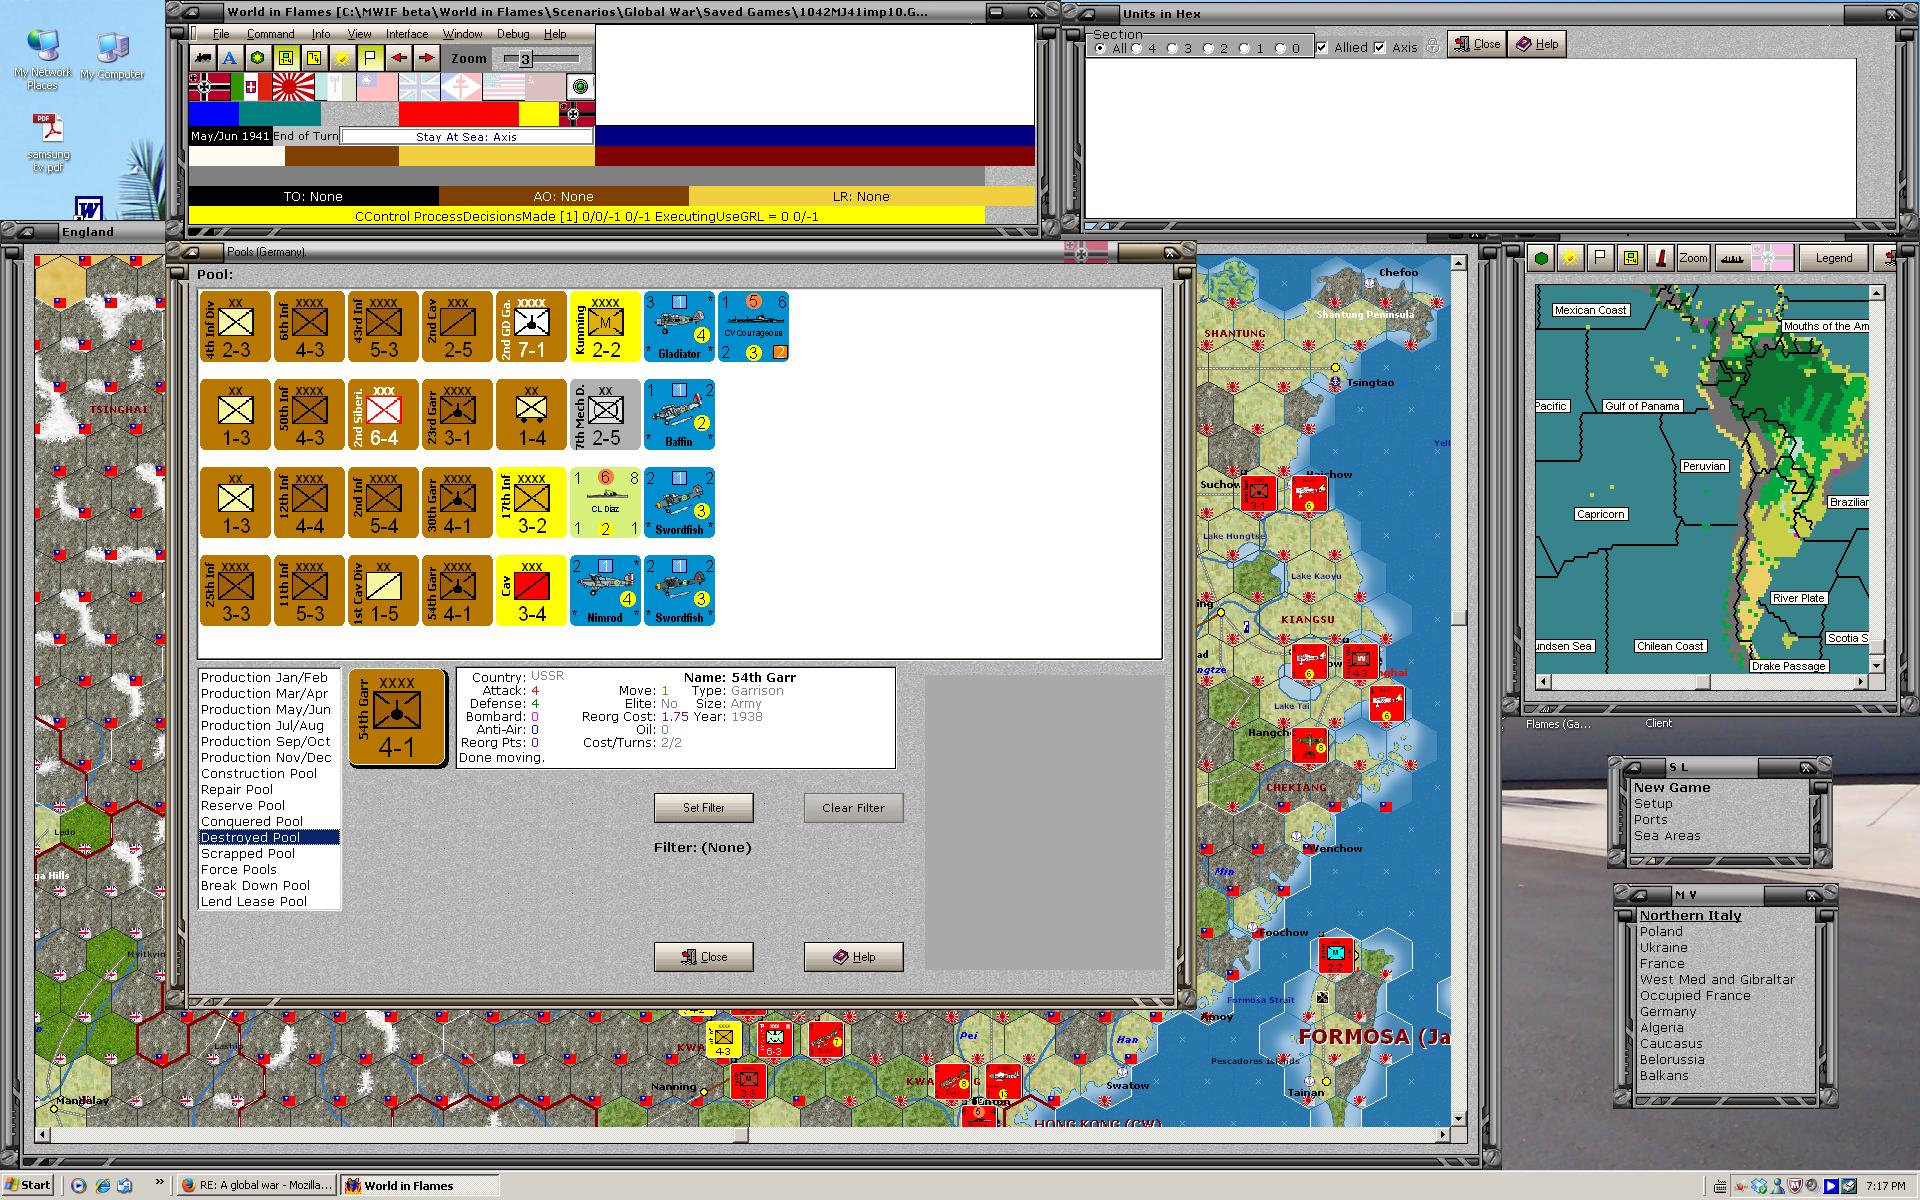Select the 7th Mech D. 2-5 unit

(605, 414)
